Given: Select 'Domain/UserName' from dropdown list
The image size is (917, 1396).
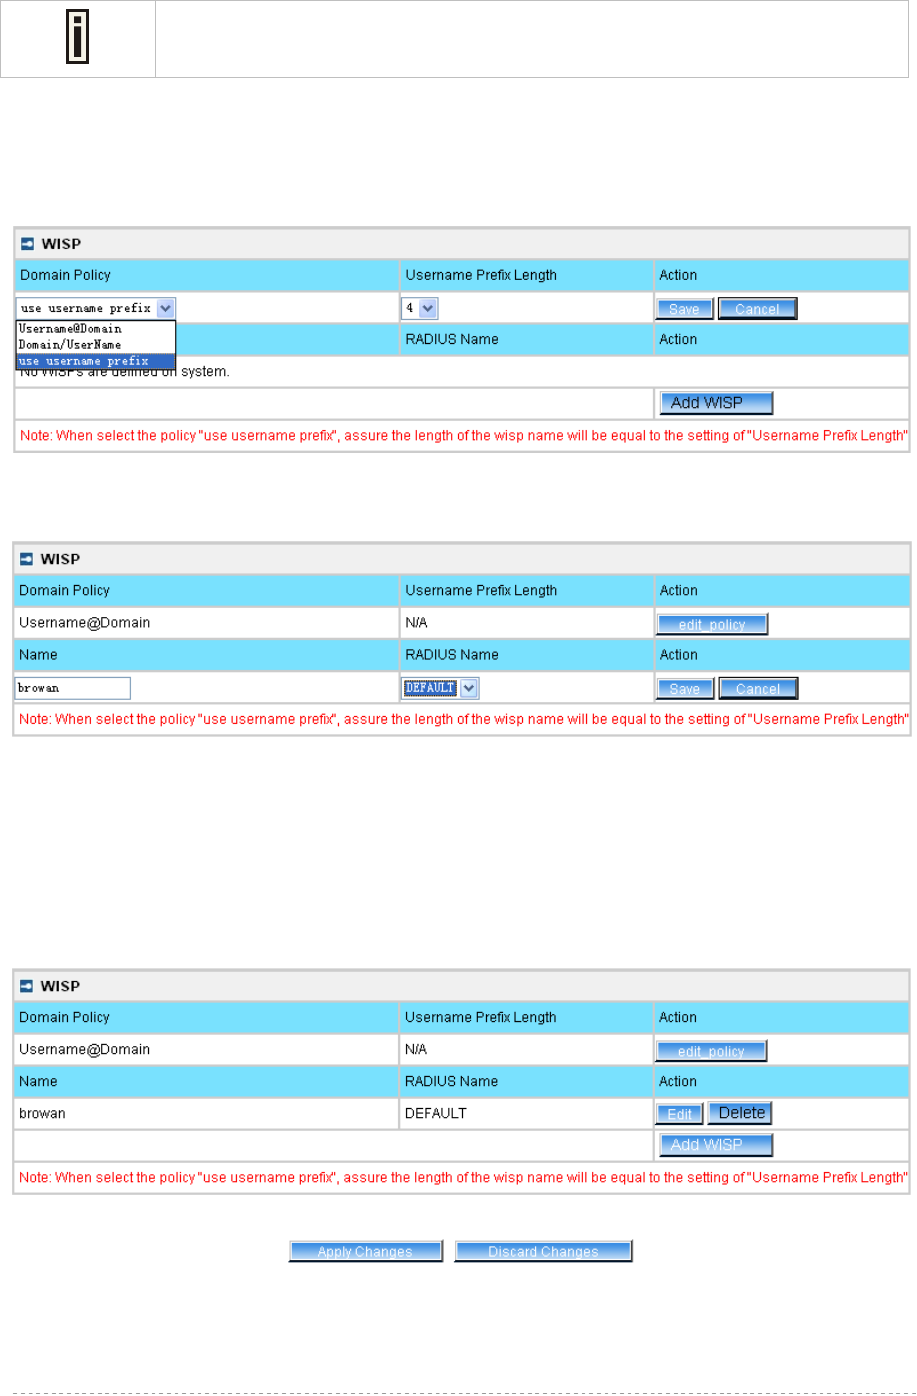Looking at the screenshot, I should click(96, 345).
